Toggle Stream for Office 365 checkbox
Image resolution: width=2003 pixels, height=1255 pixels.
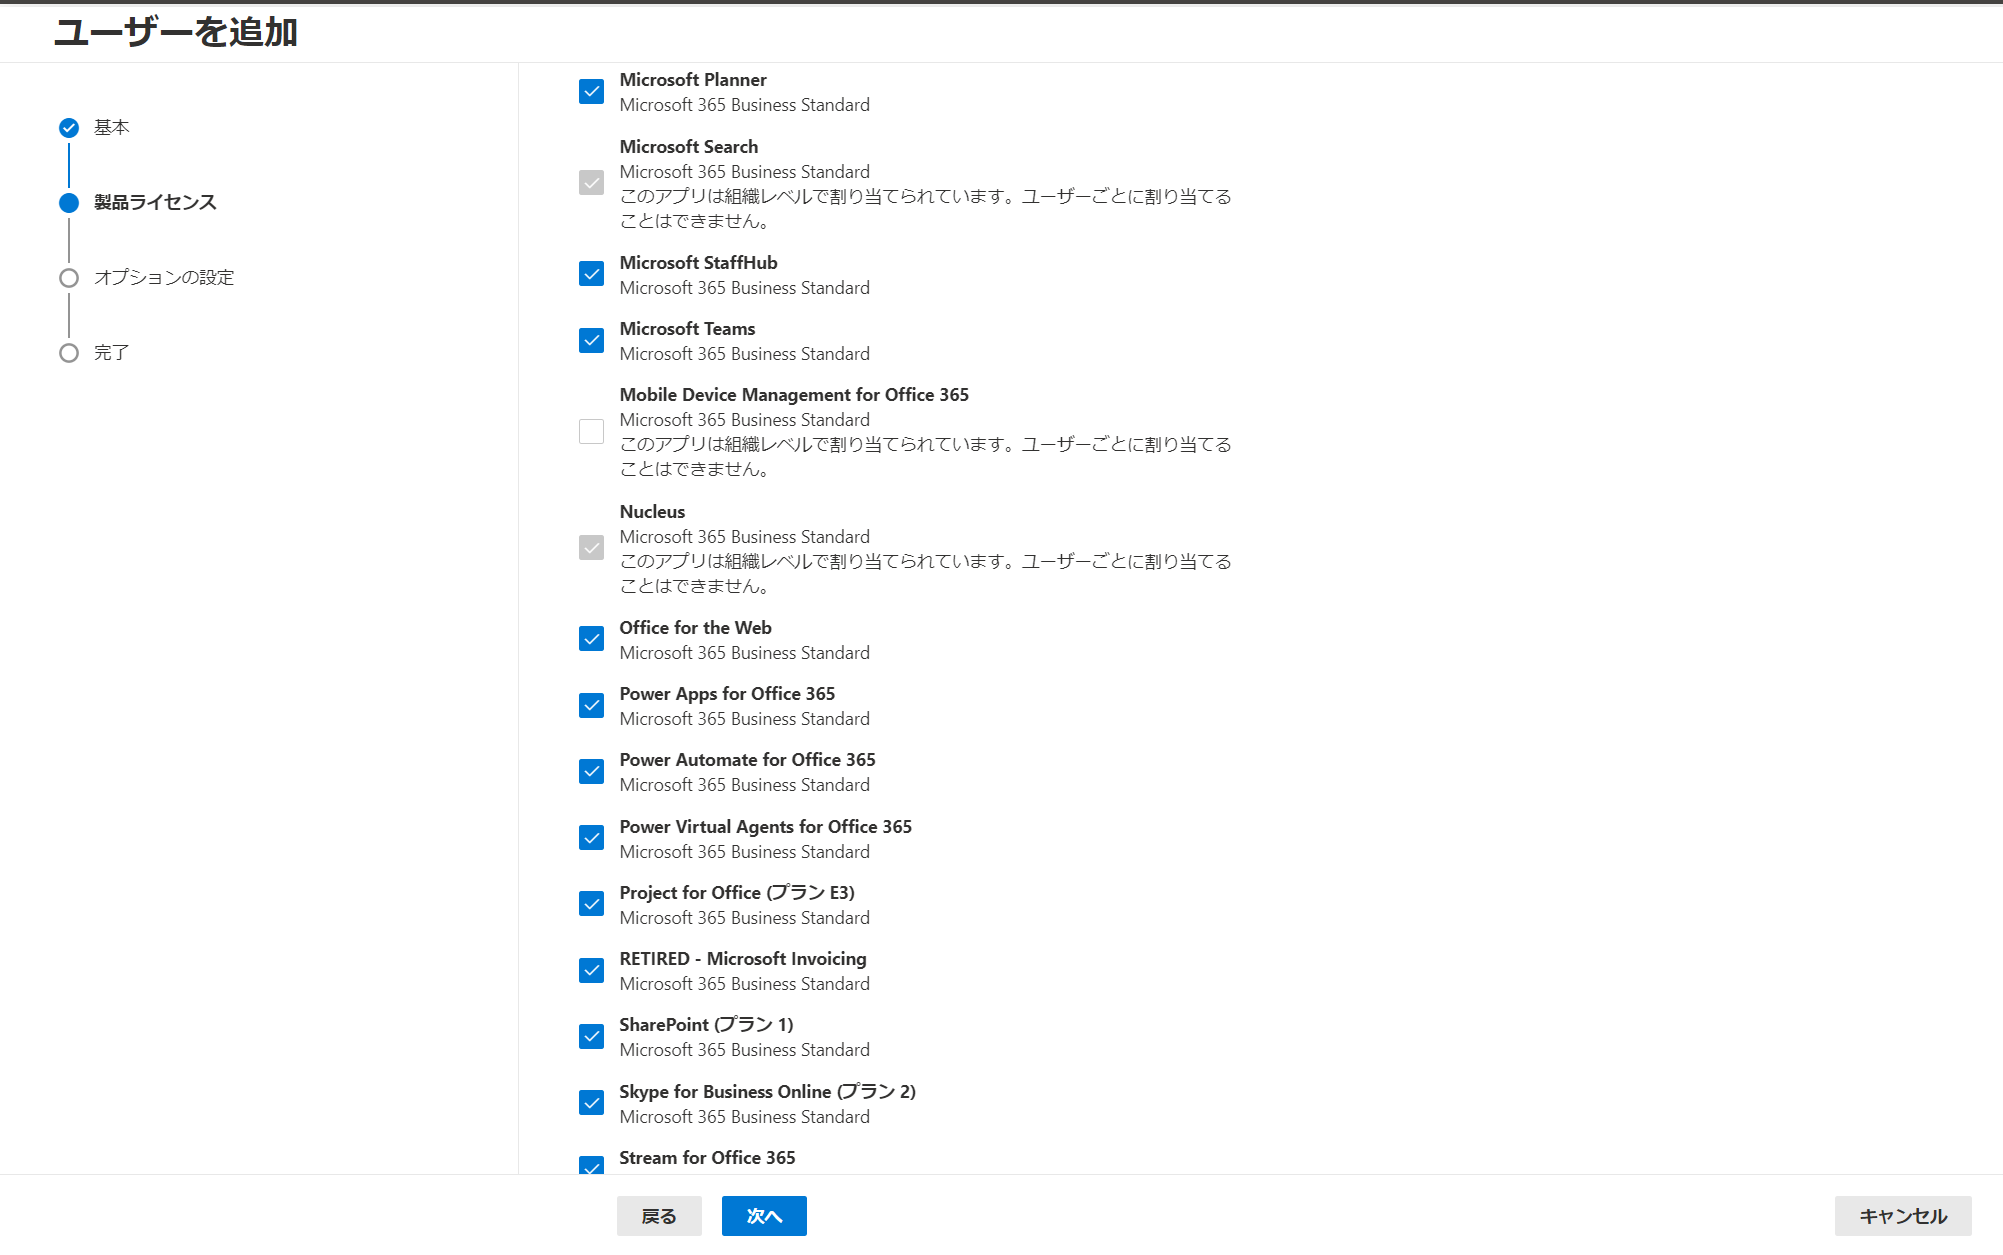591,1165
